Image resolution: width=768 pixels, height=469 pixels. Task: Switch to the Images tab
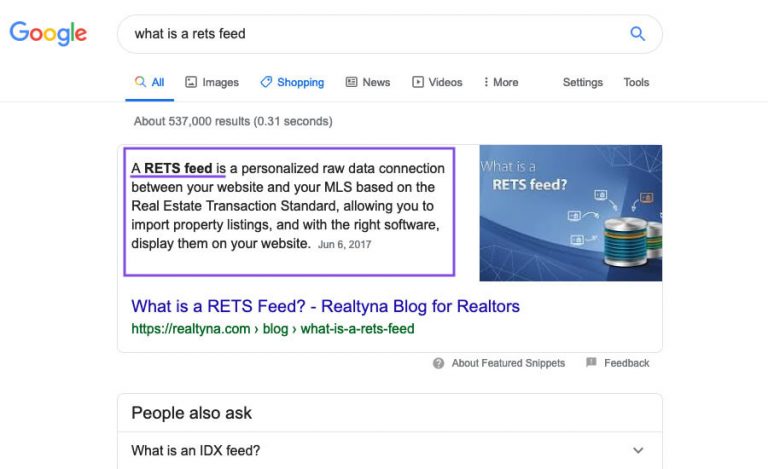tap(212, 82)
